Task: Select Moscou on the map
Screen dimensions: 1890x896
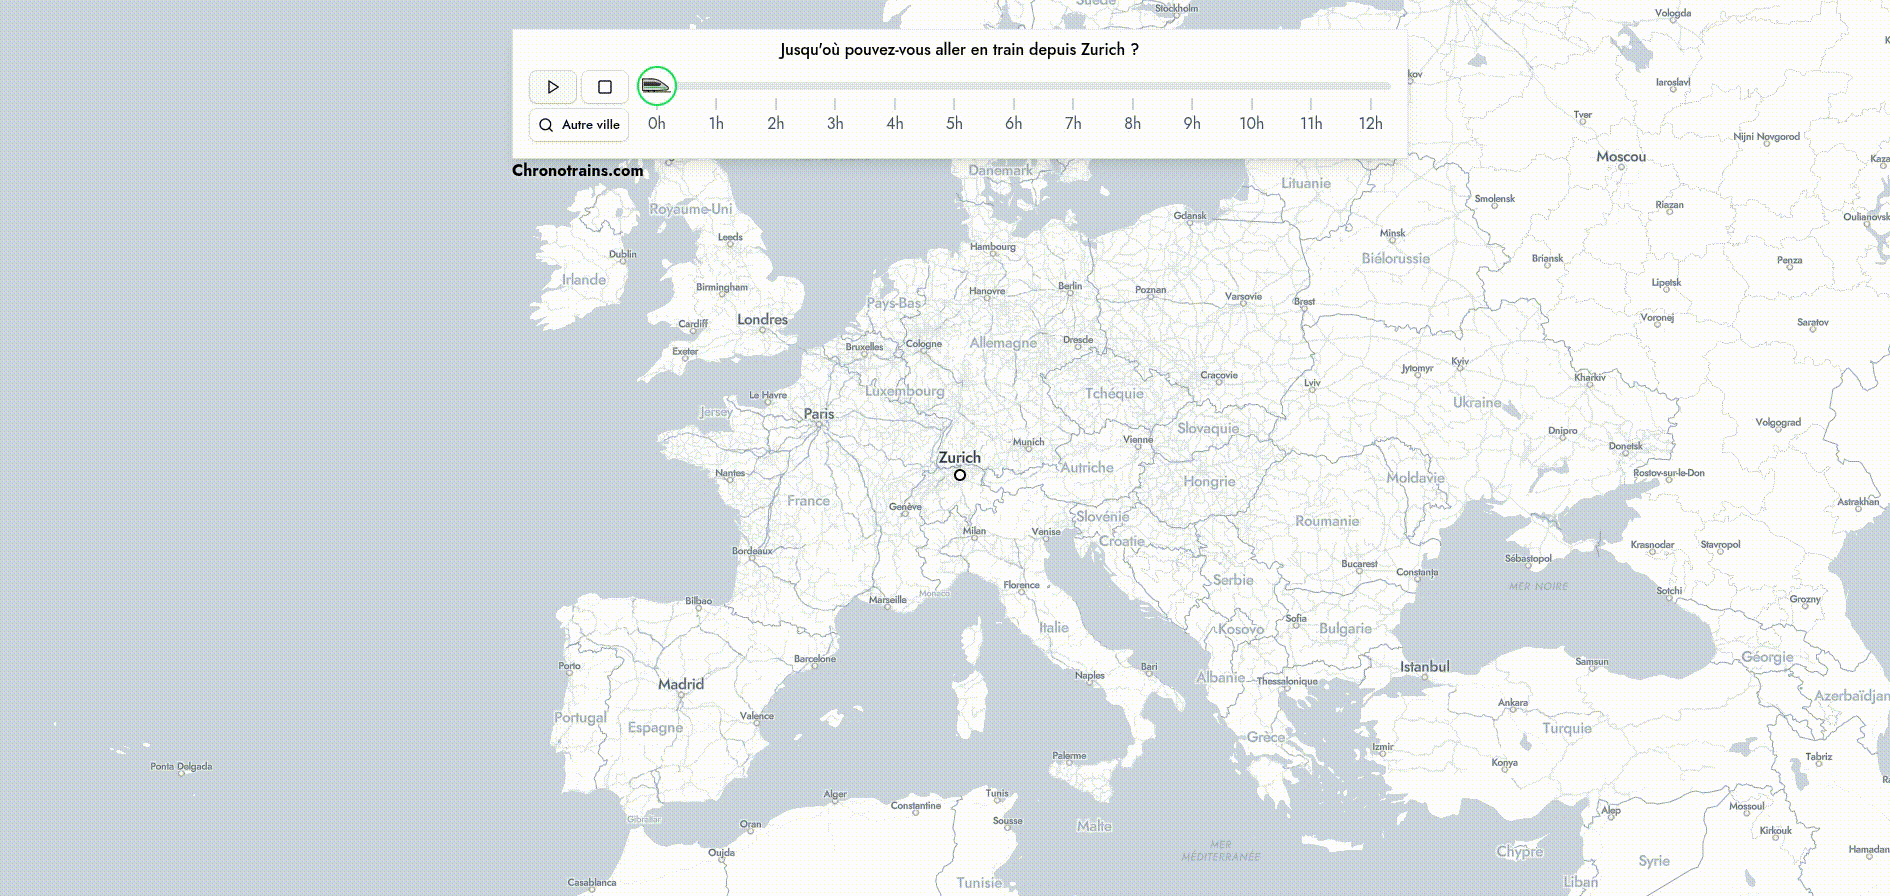Action: [1620, 157]
